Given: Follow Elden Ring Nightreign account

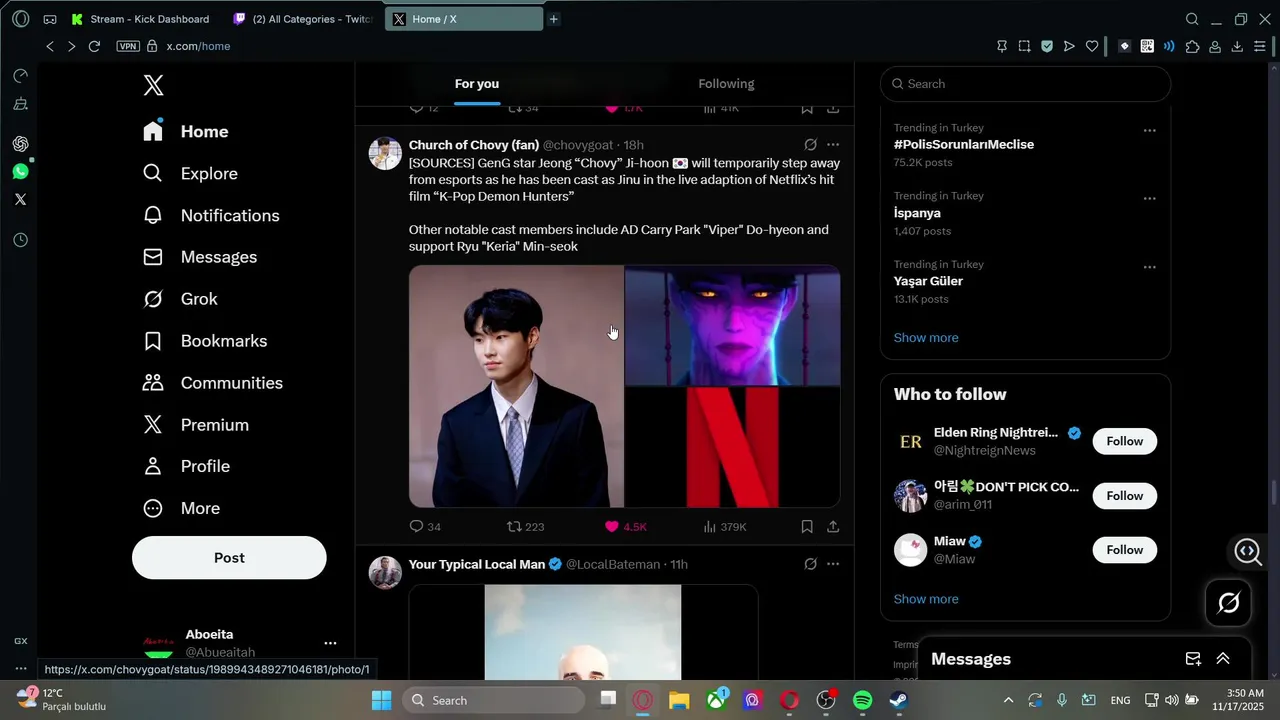Looking at the screenshot, I should tap(1124, 442).
